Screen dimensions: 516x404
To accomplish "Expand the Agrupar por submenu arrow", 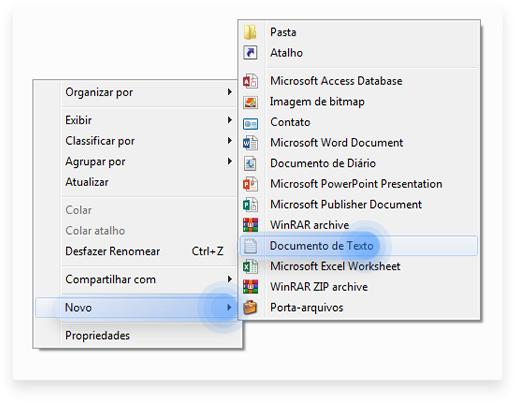I will [x=229, y=161].
